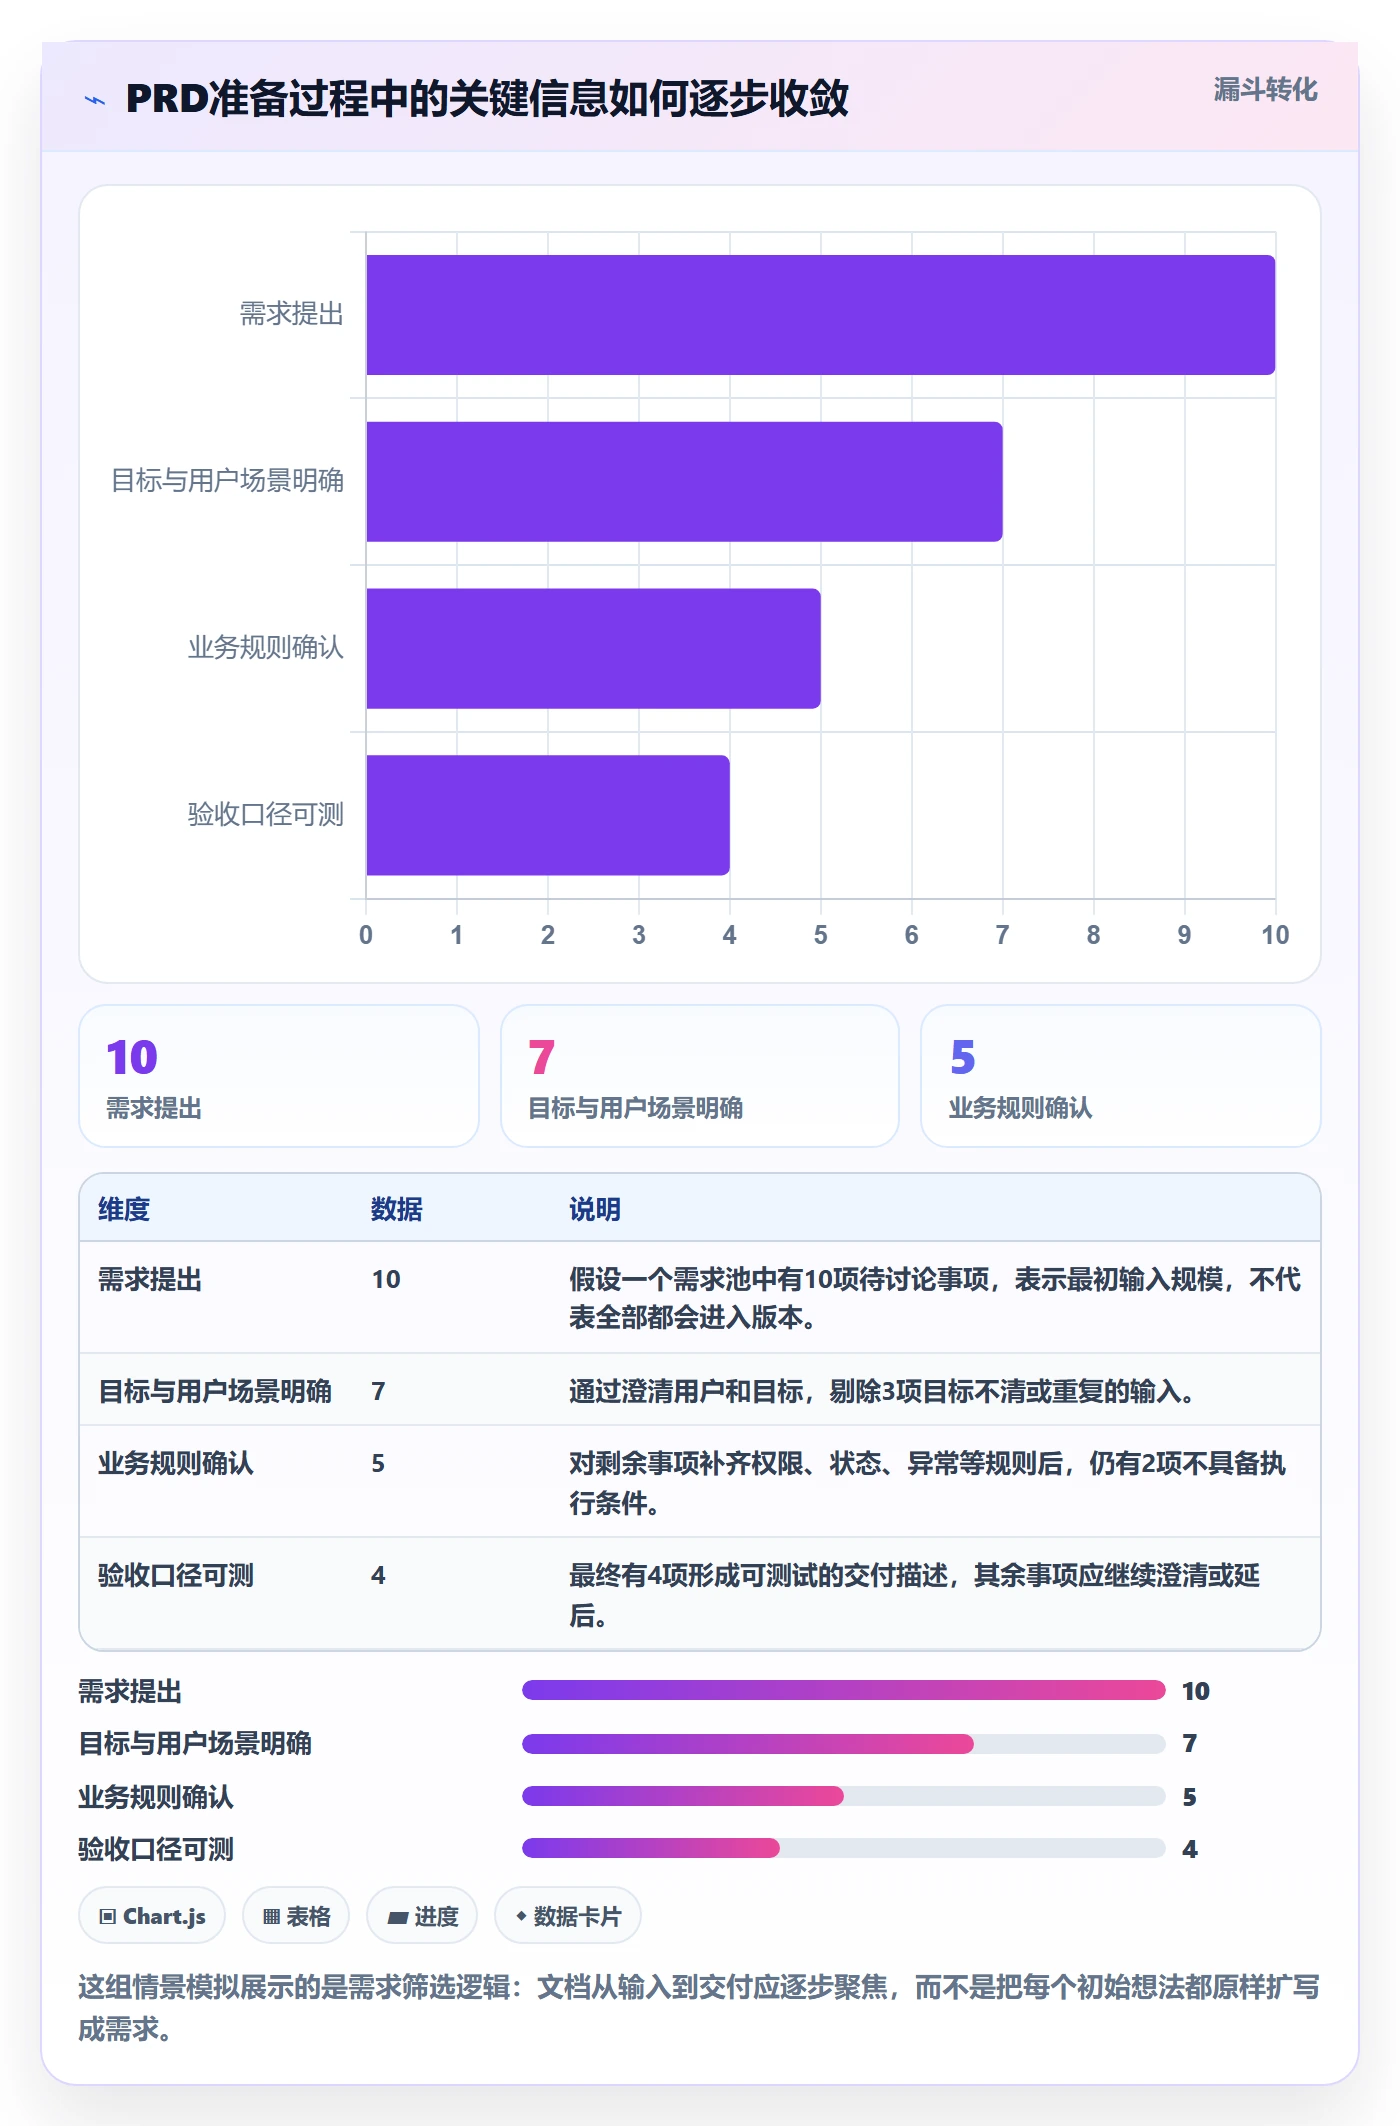Click the y-axis label 业务规则确认
1400x2126 pixels.
pos(266,648)
